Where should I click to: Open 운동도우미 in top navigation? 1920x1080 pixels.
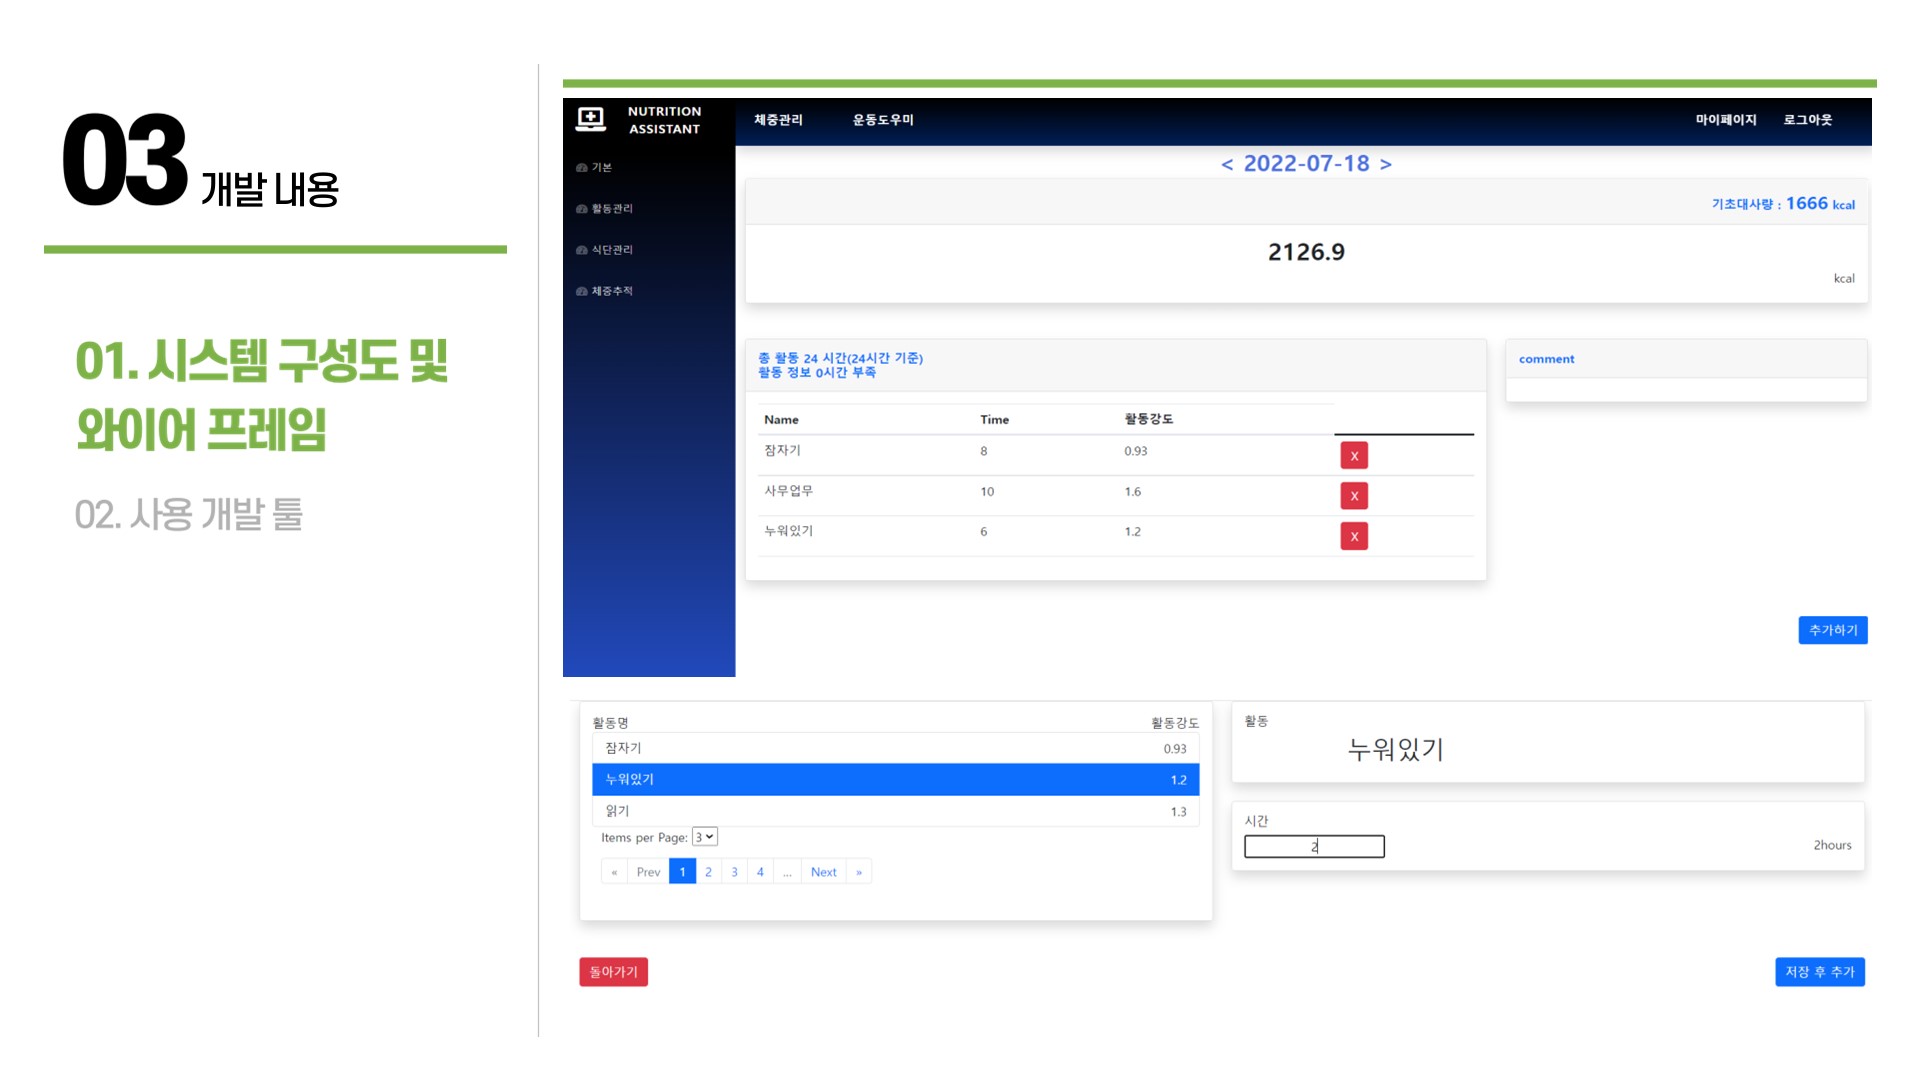(x=883, y=120)
